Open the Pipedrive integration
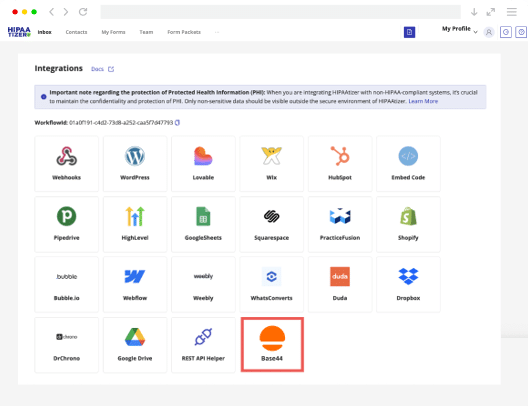This screenshot has width=528, height=406. [x=67, y=224]
